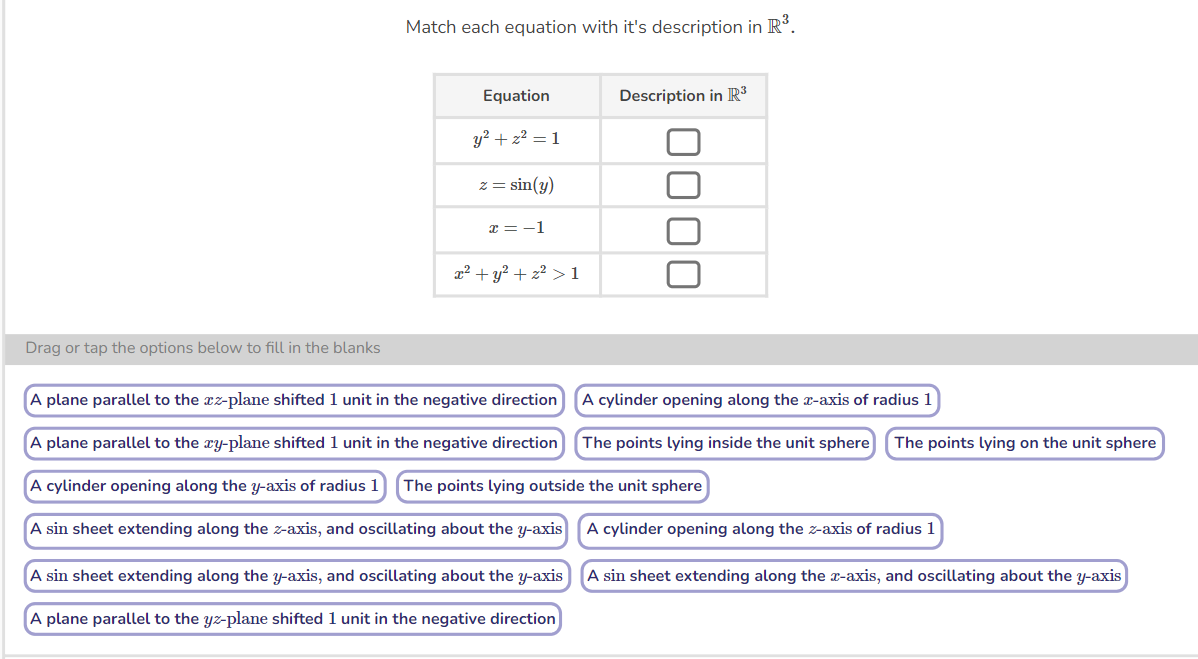Tap 'A cylinder opening along the y-axis of radius 1'
The width and height of the screenshot is (1198, 659).
[203, 486]
